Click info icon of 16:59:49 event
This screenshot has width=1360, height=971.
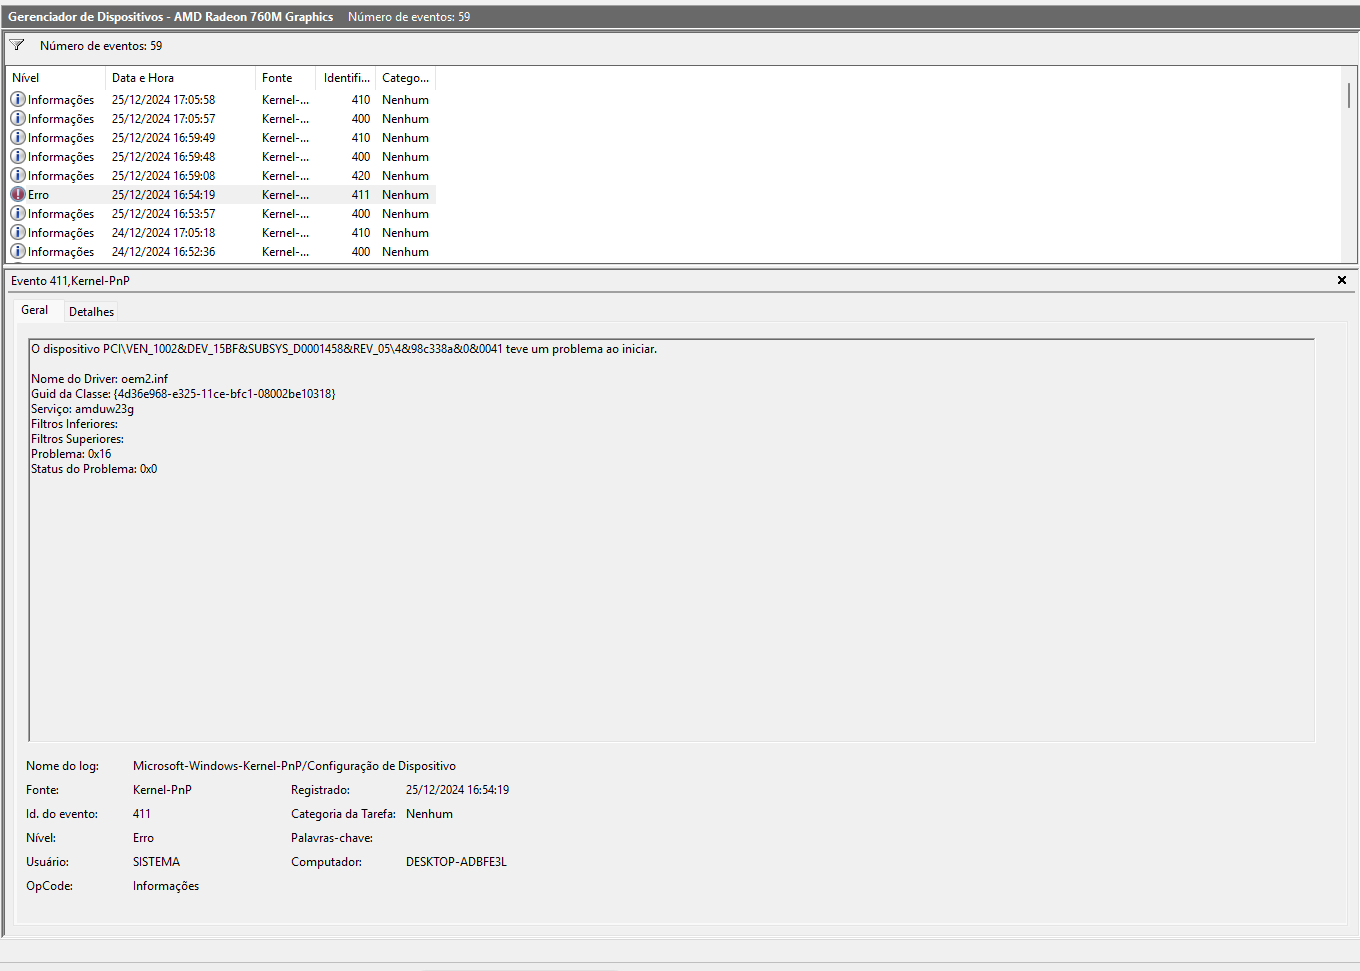tap(18, 138)
